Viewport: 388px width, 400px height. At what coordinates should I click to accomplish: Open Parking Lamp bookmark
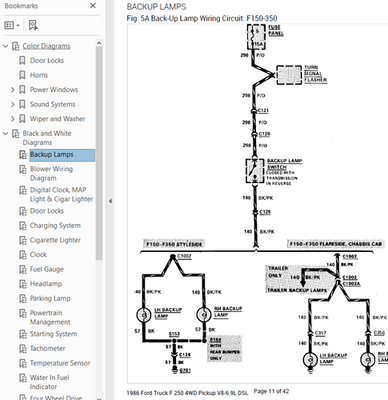(x=50, y=298)
